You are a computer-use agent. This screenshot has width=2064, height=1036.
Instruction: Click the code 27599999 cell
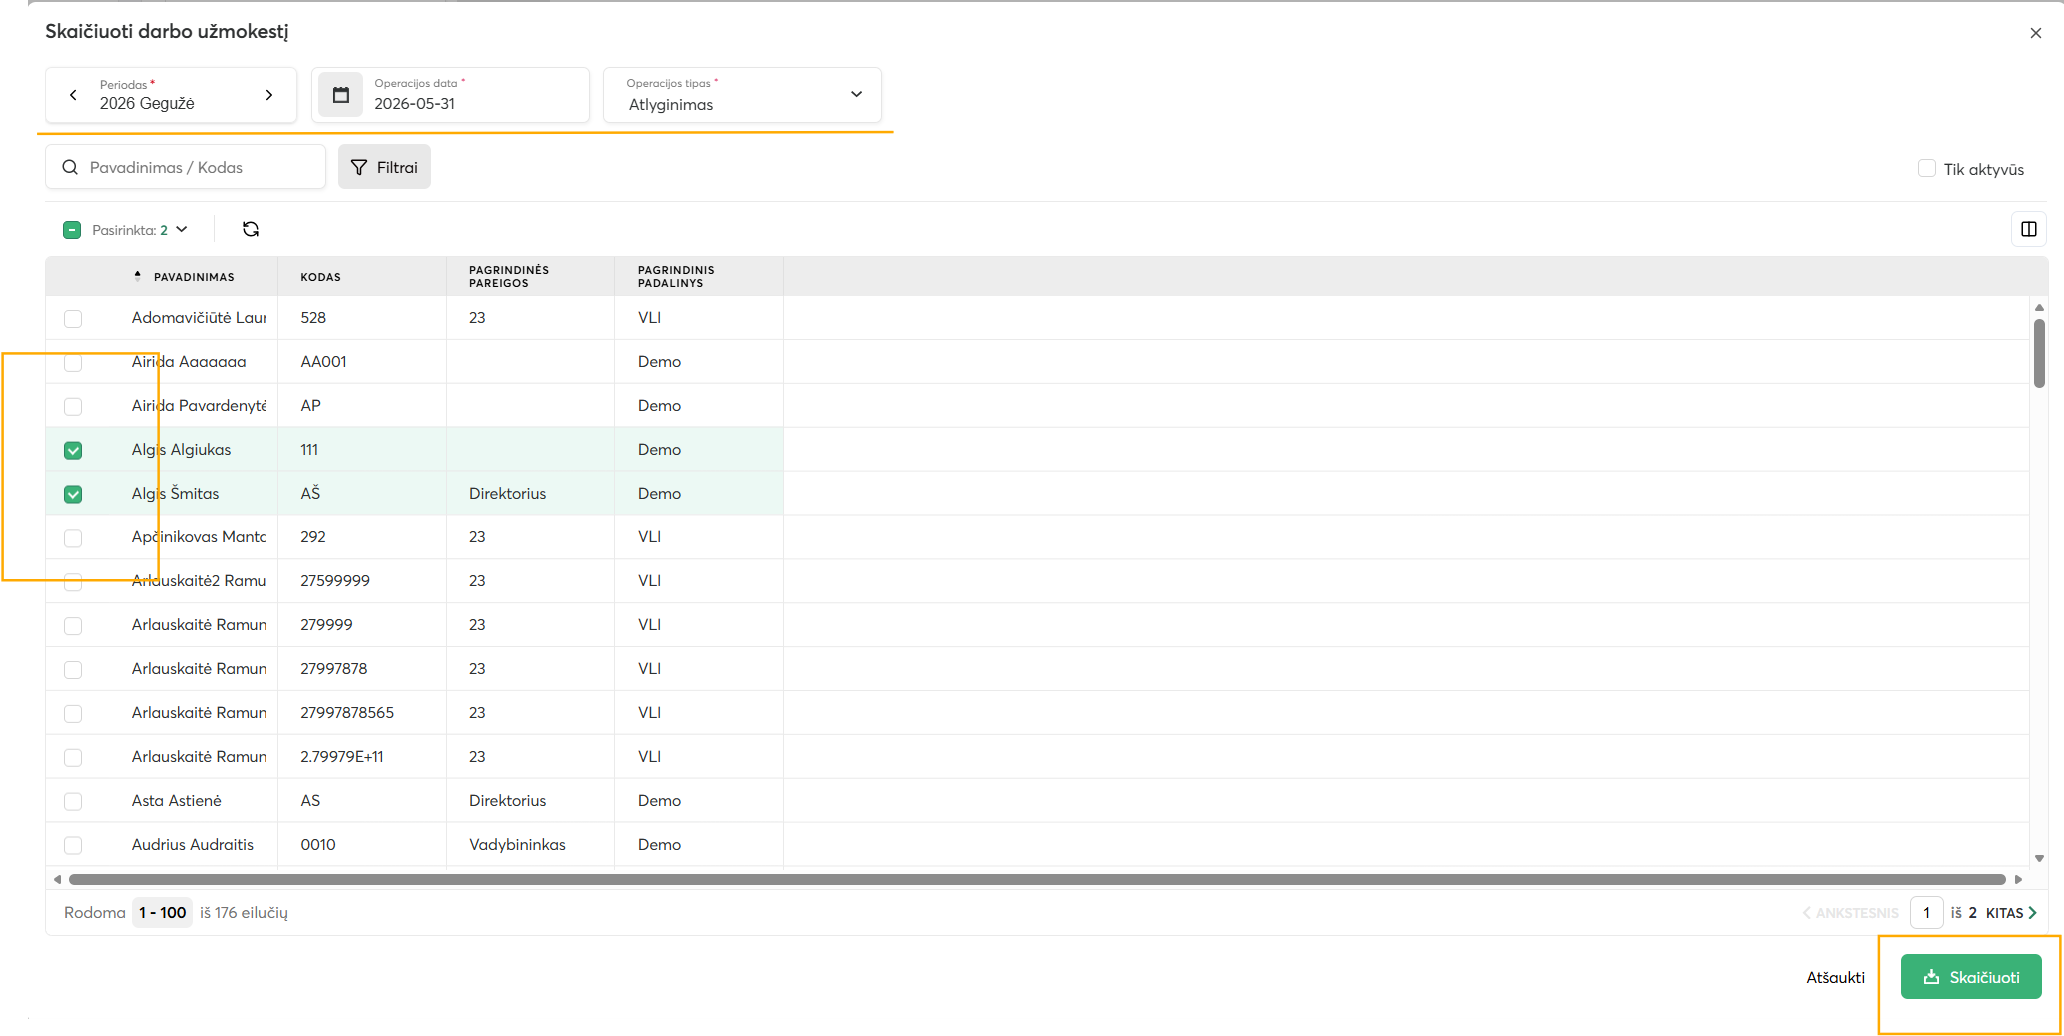(x=335, y=581)
